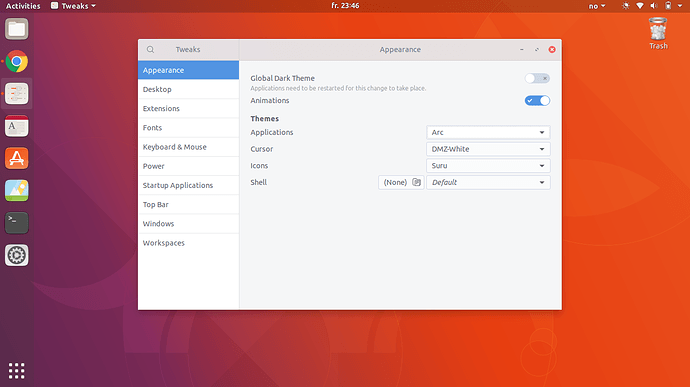Select Power in the sidebar
Screen dimensions: 690x387
tap(188, 166)
